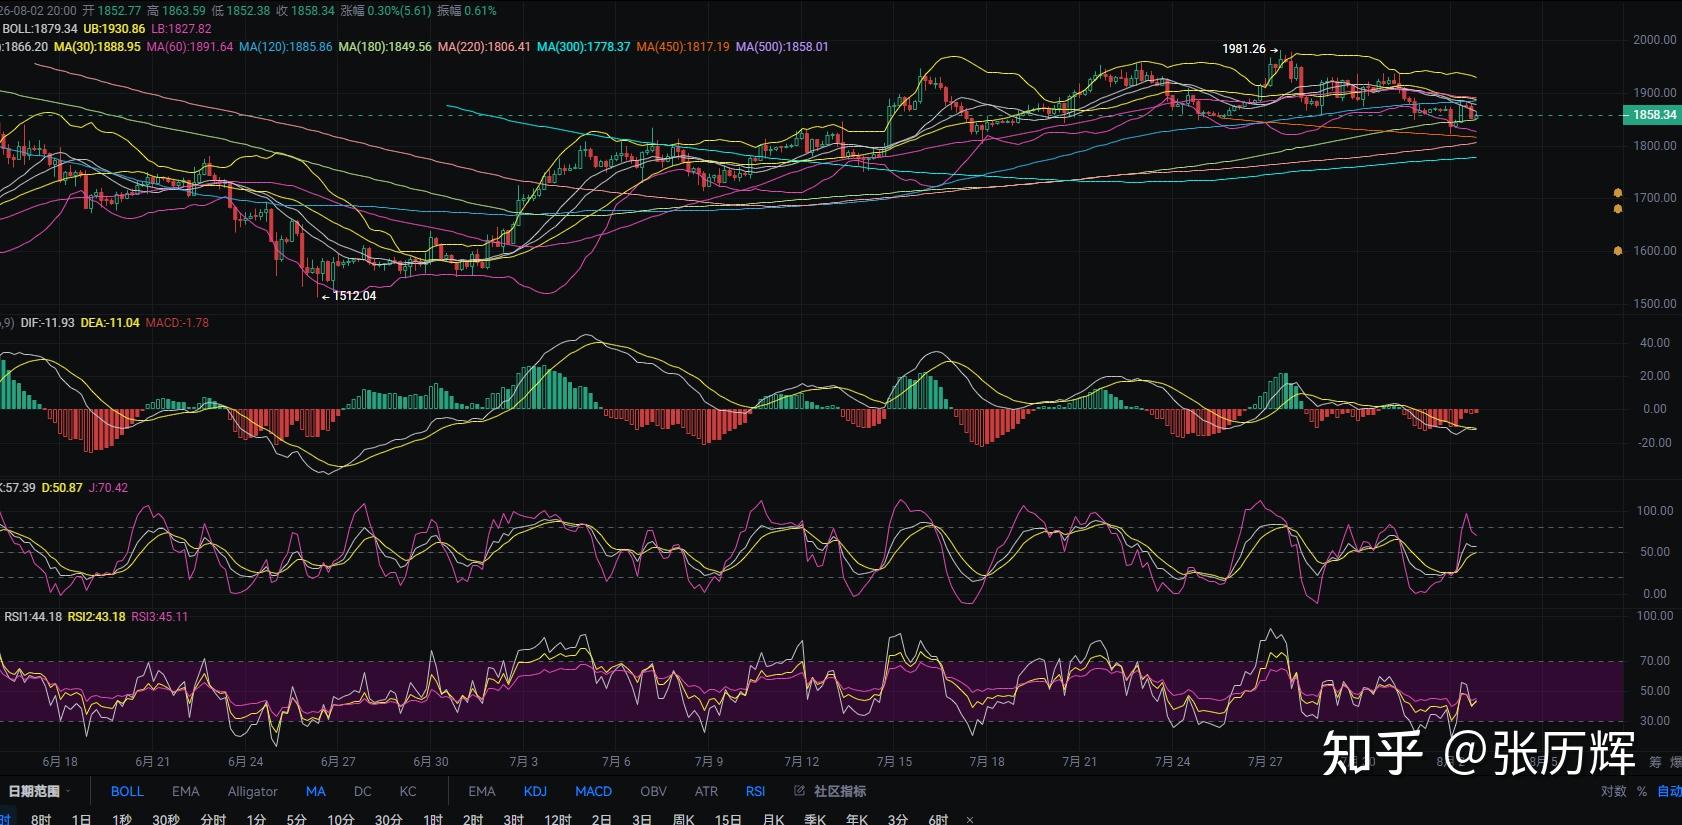Select 自动 auto scale mode
The image size is (1682, 825).
pos(1669,791)
